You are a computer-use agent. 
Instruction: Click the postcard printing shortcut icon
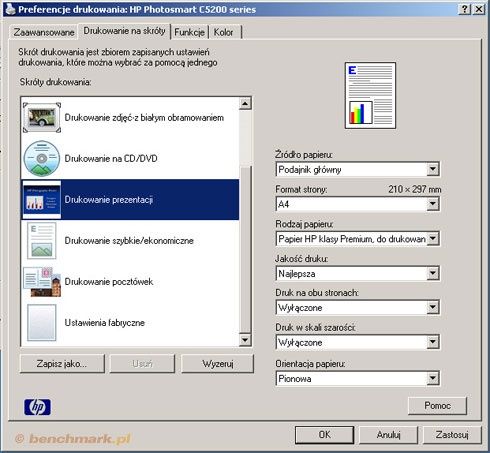tap(42, 281)
